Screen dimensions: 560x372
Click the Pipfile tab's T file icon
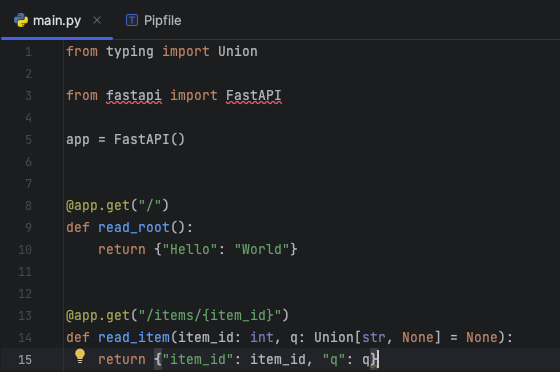tap(132, 20)
